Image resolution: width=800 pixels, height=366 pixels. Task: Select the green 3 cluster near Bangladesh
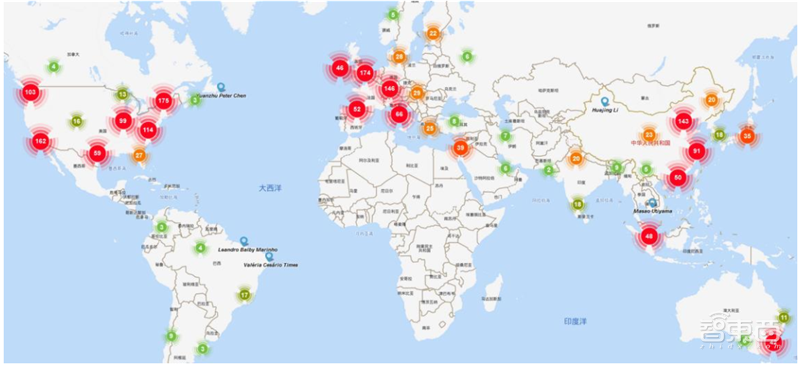pos(616,167)
